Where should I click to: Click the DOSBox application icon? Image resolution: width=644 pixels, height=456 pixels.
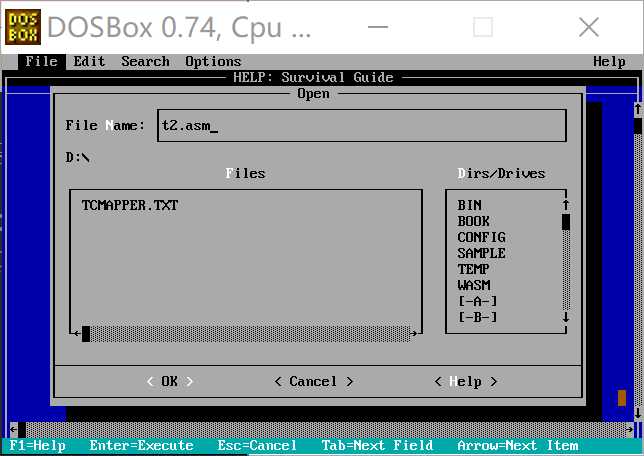point(23,27)
